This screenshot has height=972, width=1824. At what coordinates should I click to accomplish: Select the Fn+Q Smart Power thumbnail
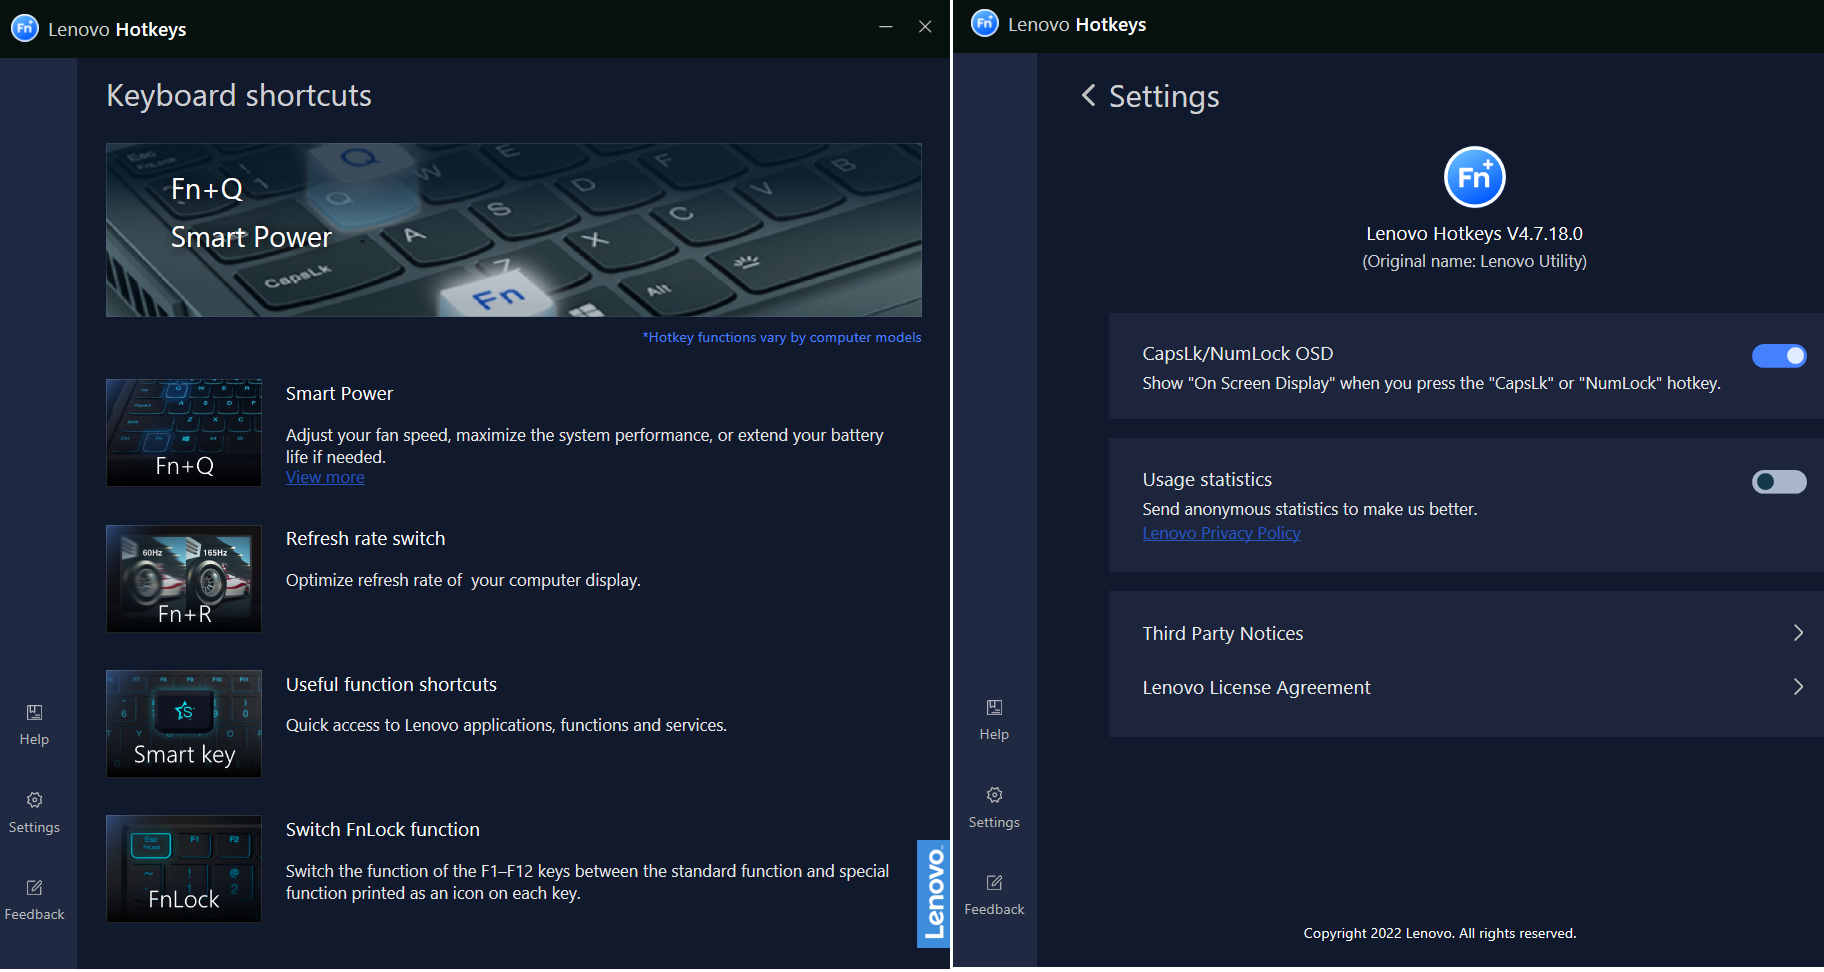[x=184, y=433]
